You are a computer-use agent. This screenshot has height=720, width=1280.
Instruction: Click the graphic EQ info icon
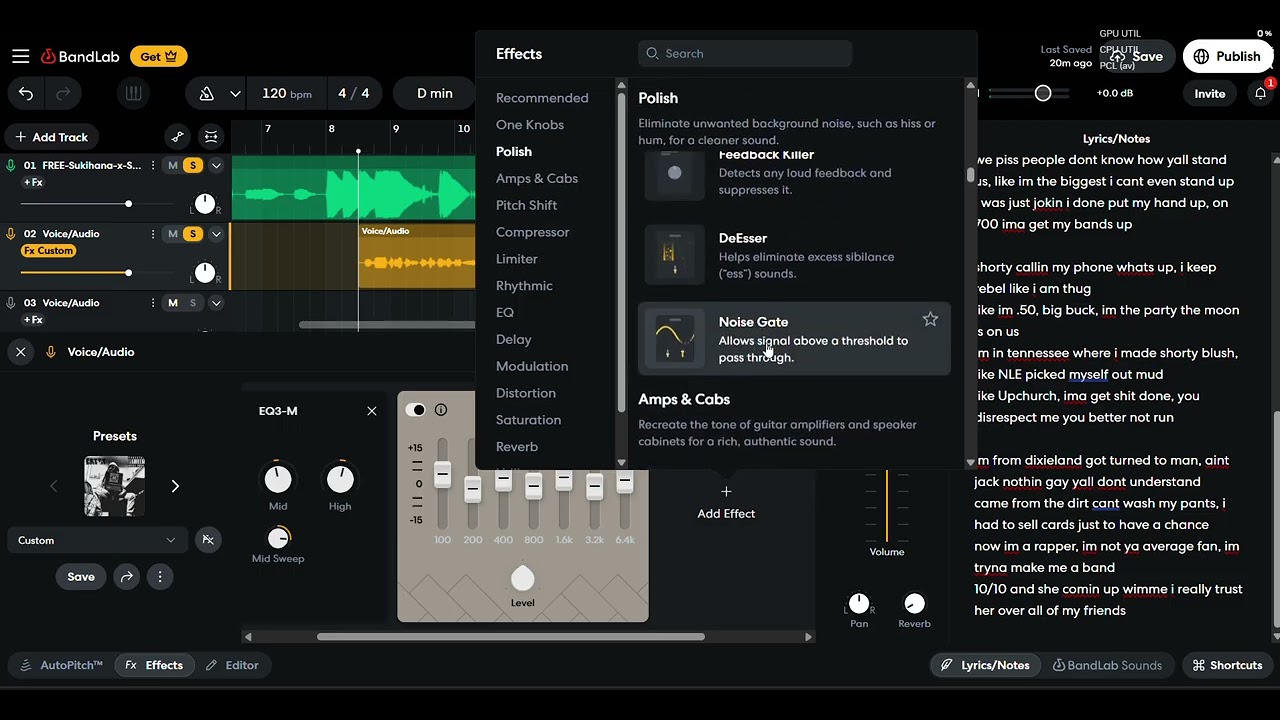[x=441, y=410]
